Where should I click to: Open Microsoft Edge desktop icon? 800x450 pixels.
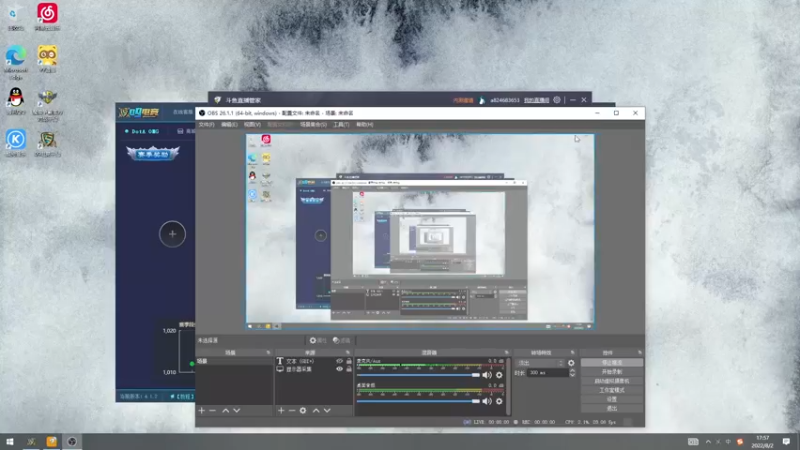pyautogui.click(x=16, y=62)
